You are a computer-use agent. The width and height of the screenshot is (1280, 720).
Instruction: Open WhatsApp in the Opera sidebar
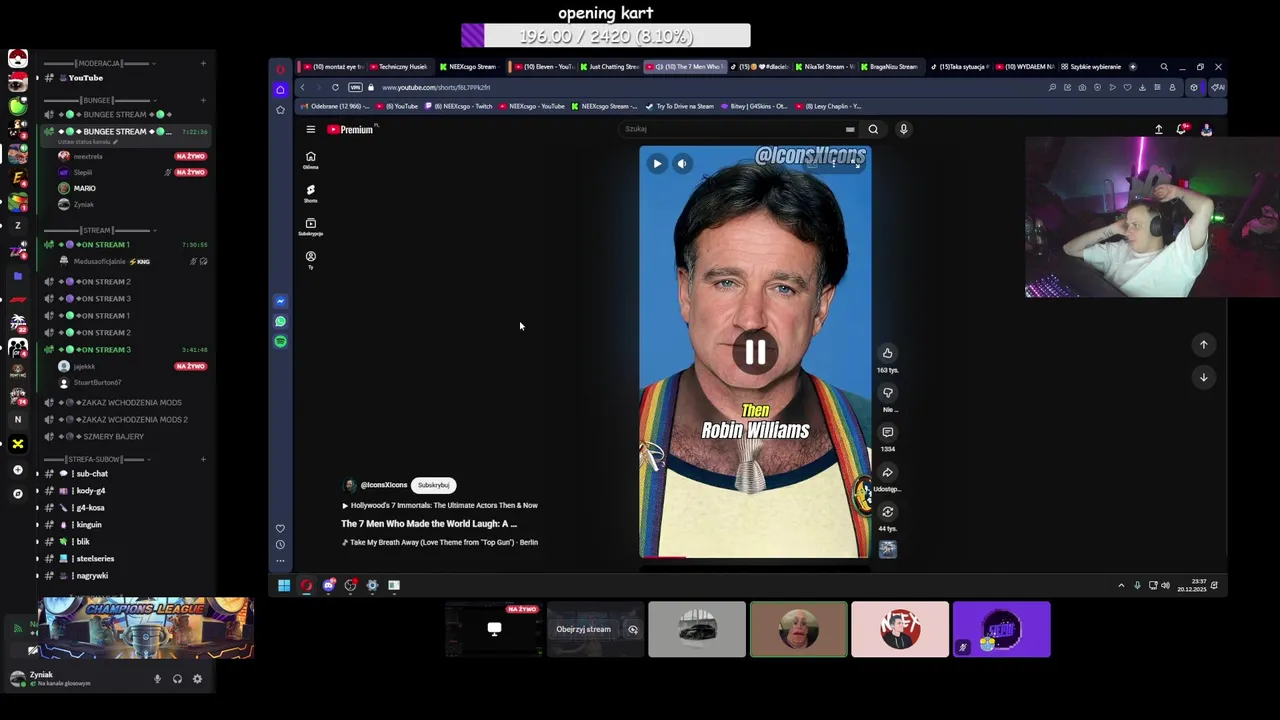click(281, 321)
